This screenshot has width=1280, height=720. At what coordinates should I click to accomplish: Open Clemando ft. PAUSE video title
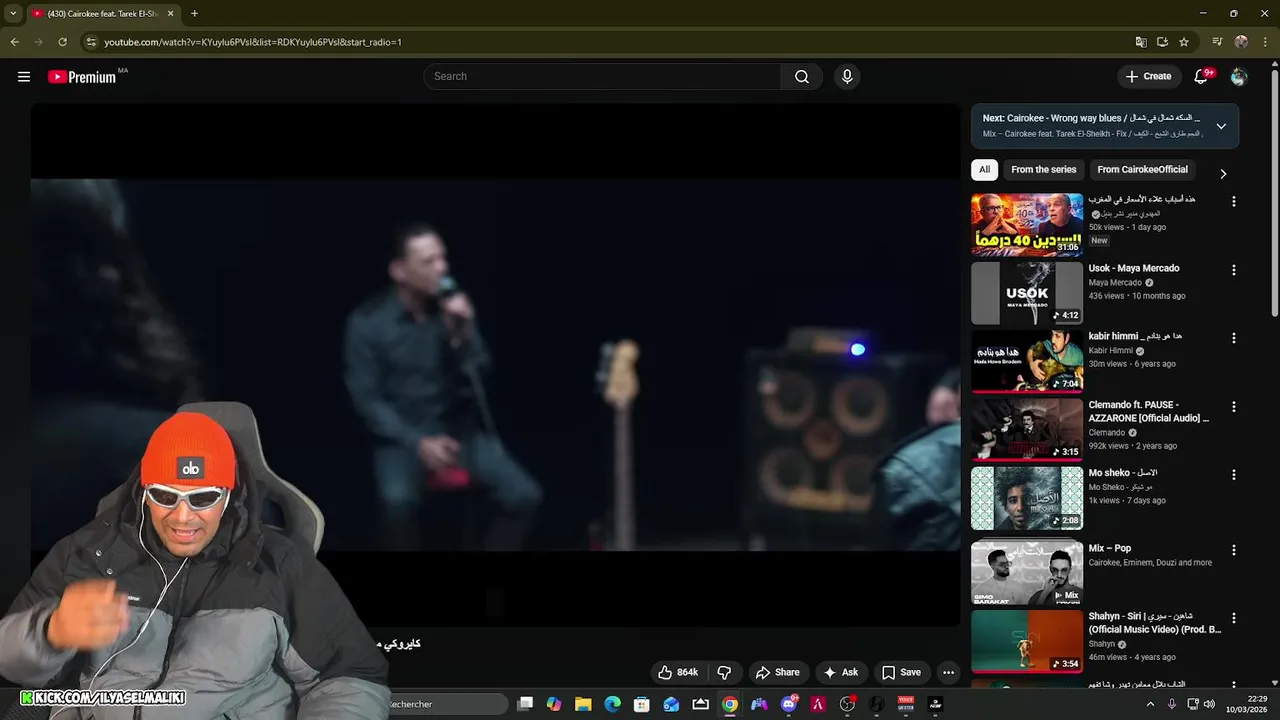(x=1149, y=411)
